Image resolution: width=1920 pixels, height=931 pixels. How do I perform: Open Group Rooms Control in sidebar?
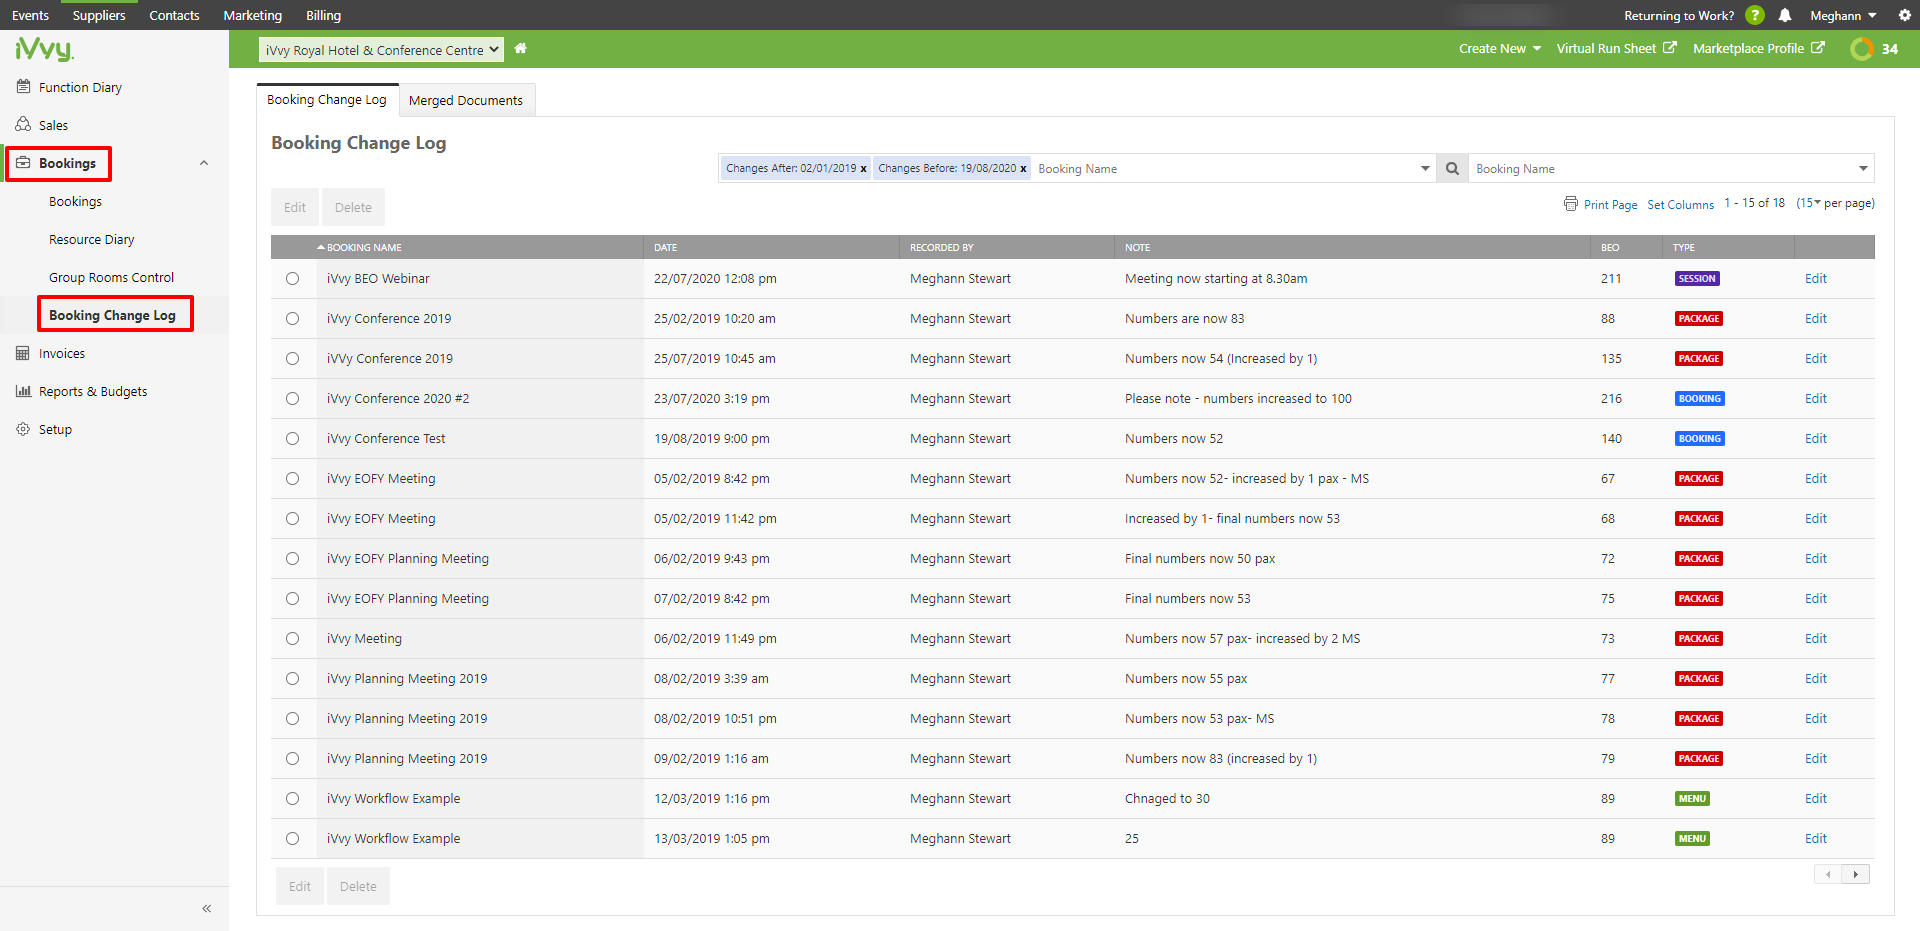coord(111,277)
